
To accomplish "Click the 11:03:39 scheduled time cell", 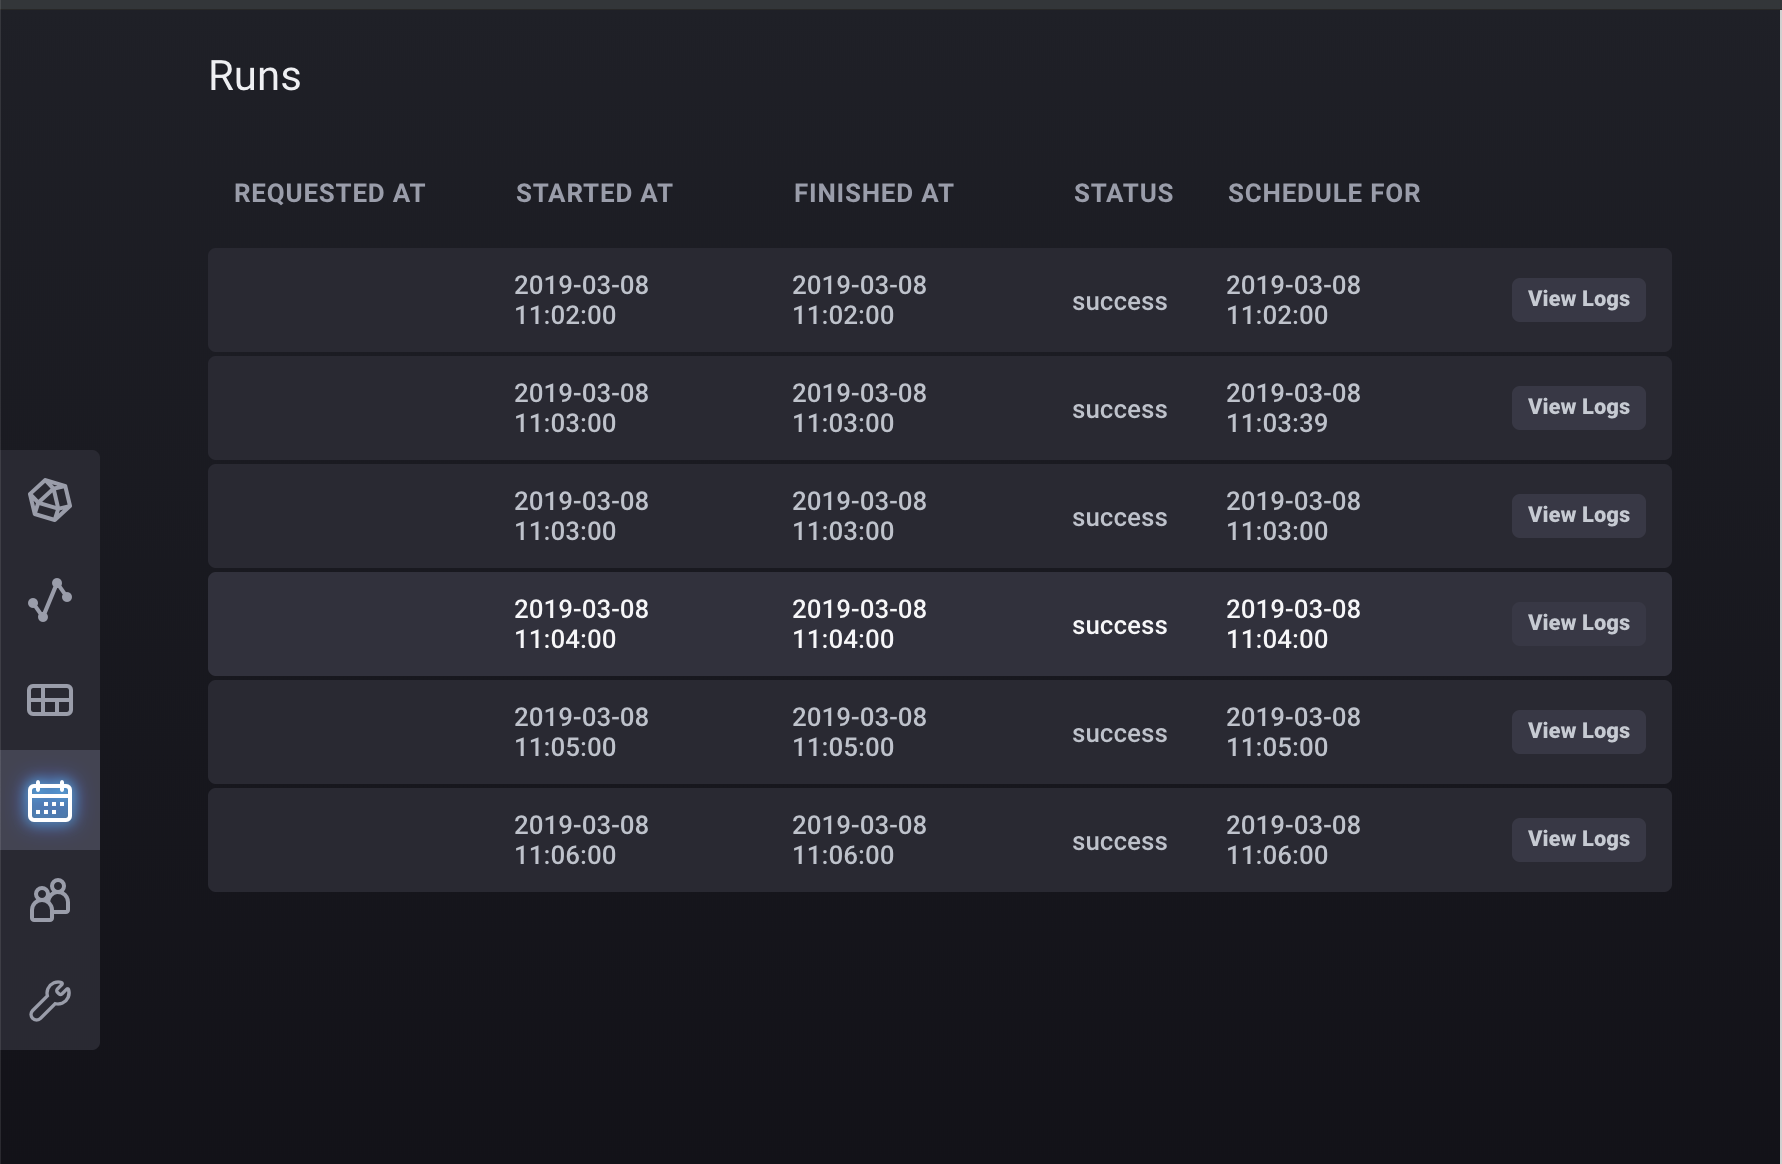I will pos(1293,408).
